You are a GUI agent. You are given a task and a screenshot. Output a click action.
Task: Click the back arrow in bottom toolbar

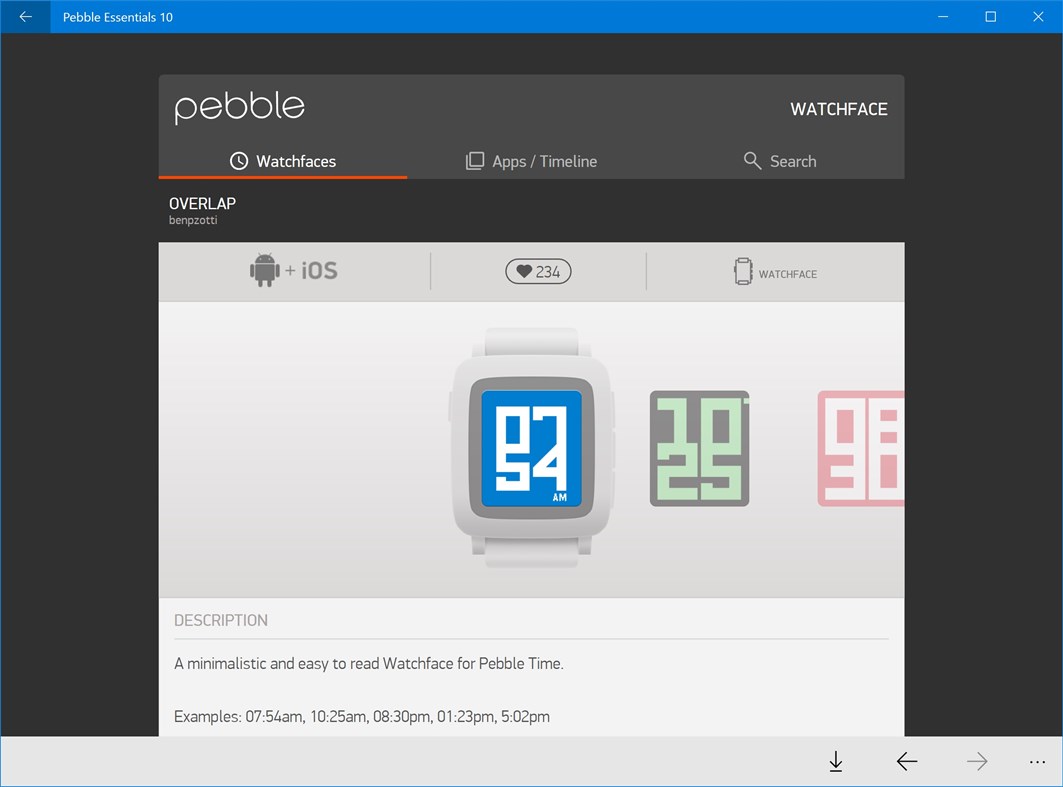tap(907, 761)
